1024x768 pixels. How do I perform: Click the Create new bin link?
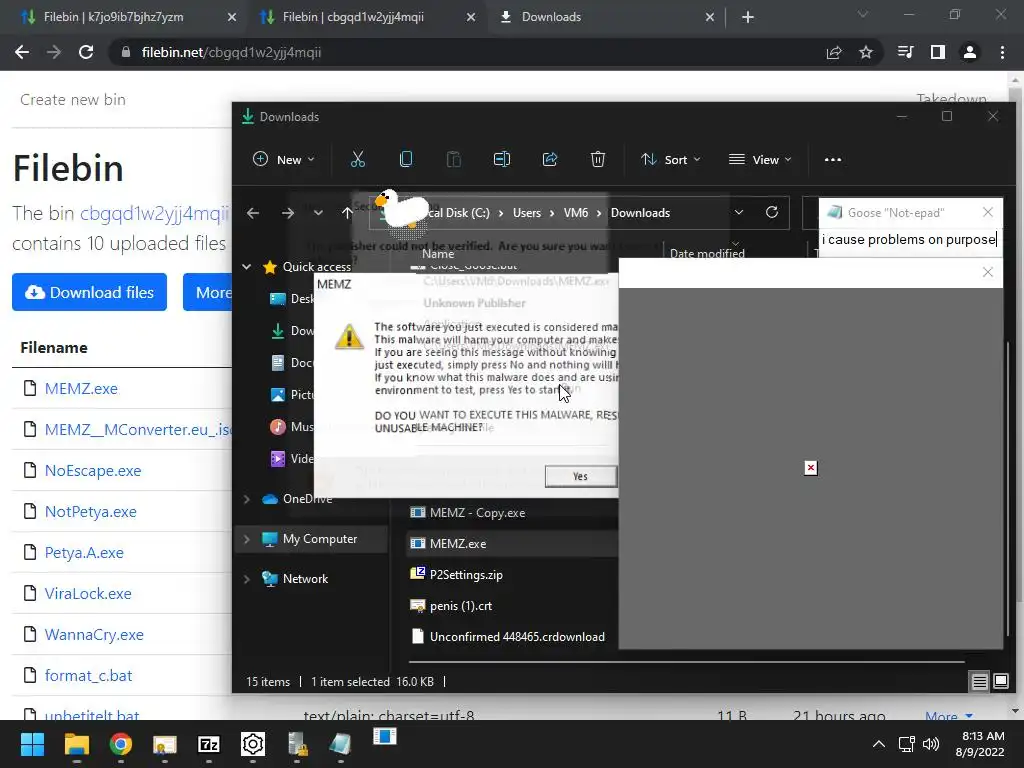point(72,99)
